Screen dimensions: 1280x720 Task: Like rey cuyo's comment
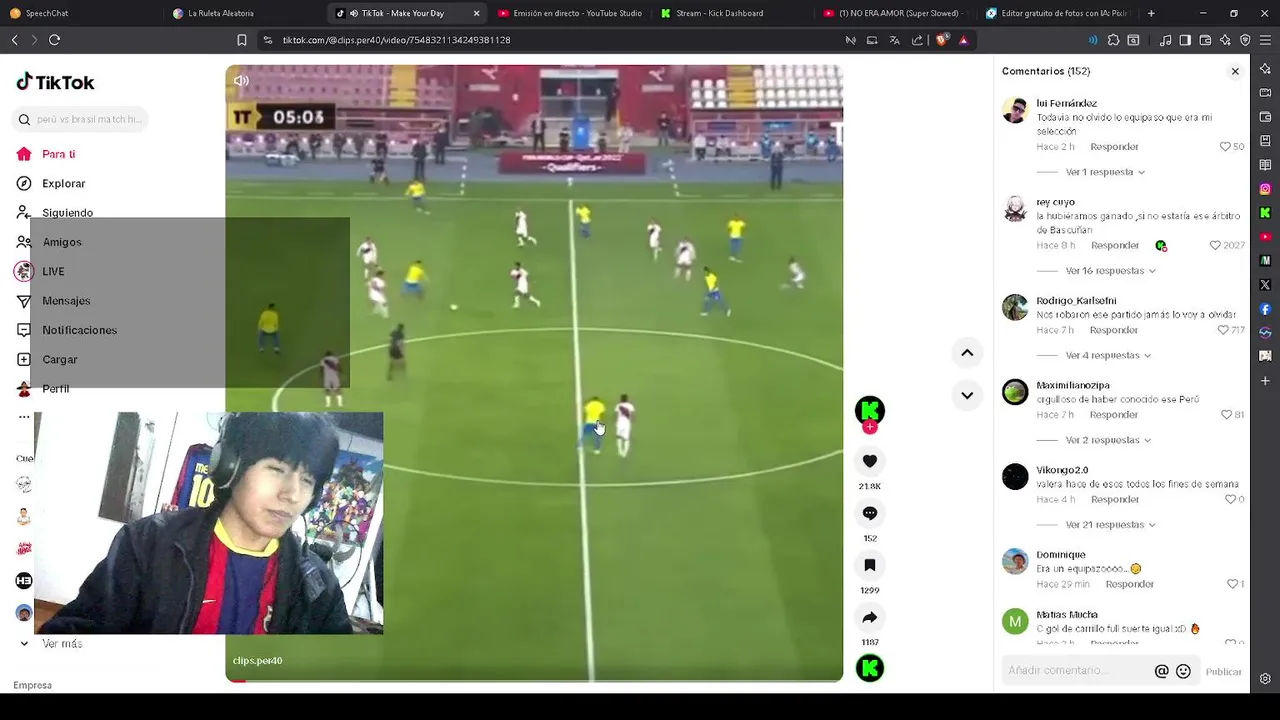pos(1215,245)
